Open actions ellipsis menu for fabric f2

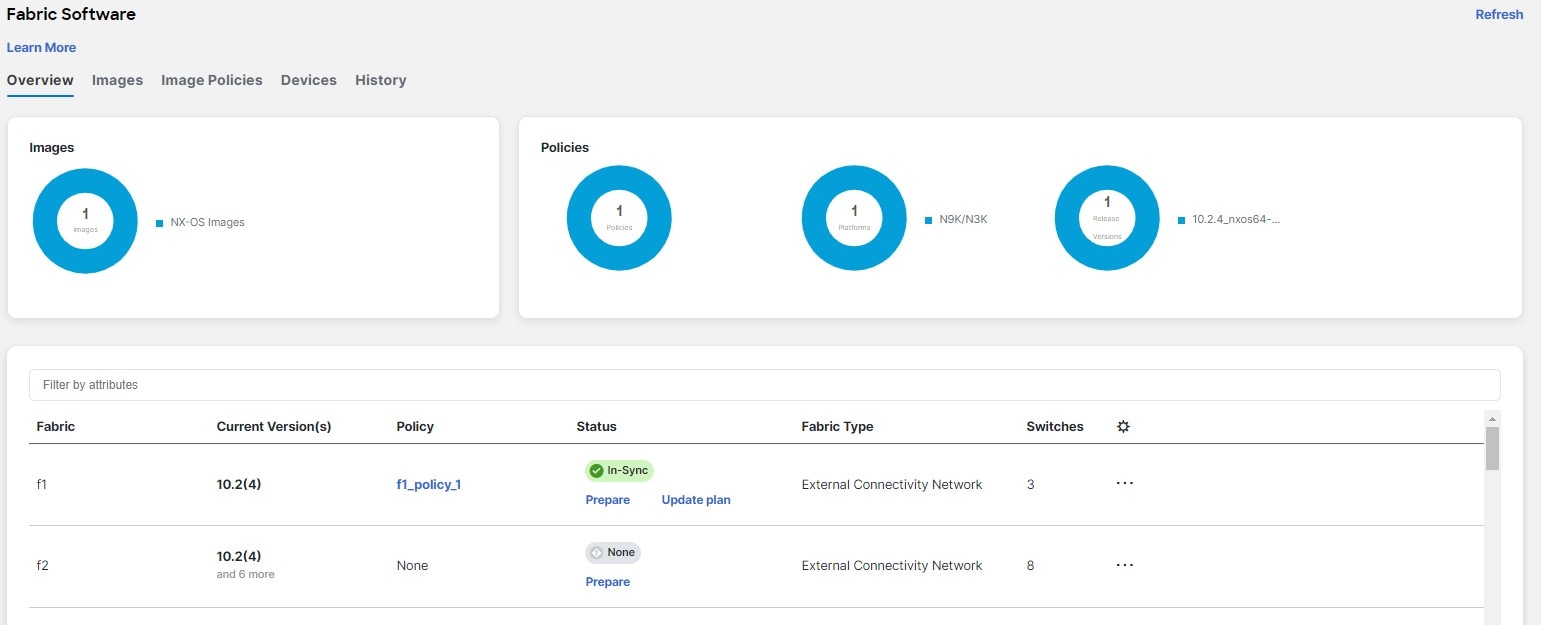coord(1125,565)
